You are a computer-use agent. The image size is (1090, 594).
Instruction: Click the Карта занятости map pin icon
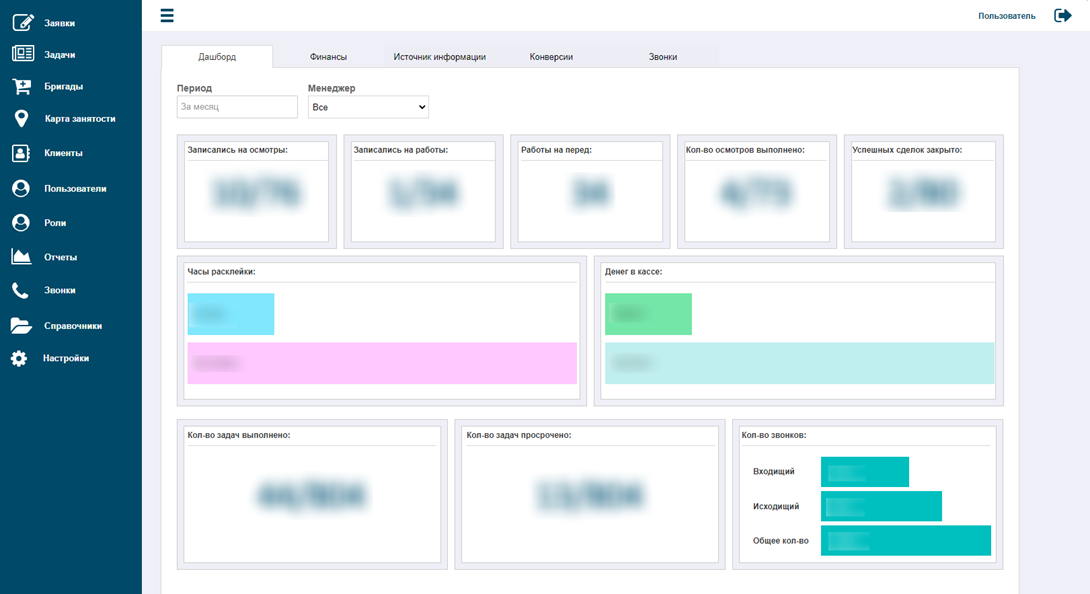[x=22, y=119]
